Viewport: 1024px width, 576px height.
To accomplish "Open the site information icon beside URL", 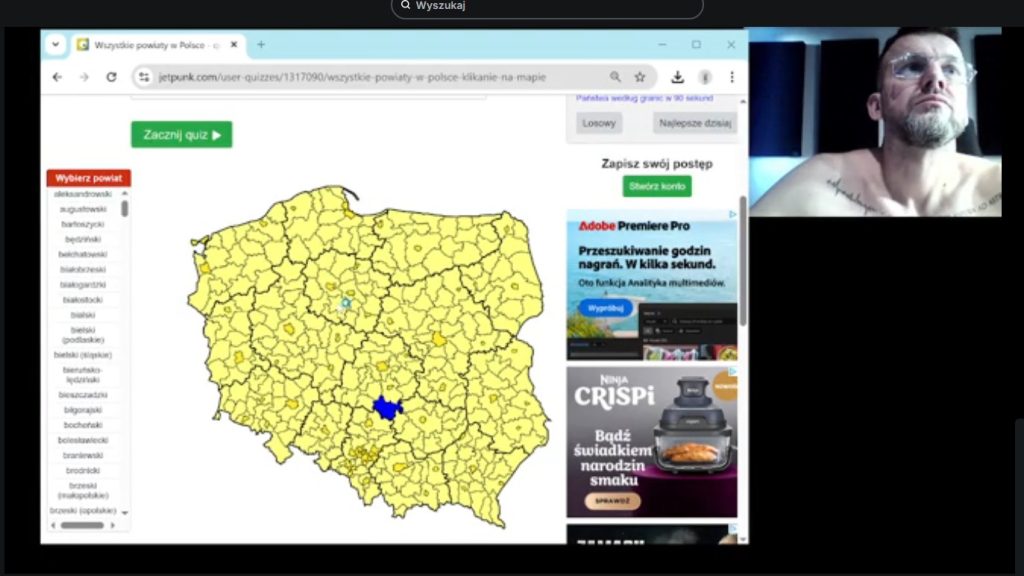I will (144, 77).
